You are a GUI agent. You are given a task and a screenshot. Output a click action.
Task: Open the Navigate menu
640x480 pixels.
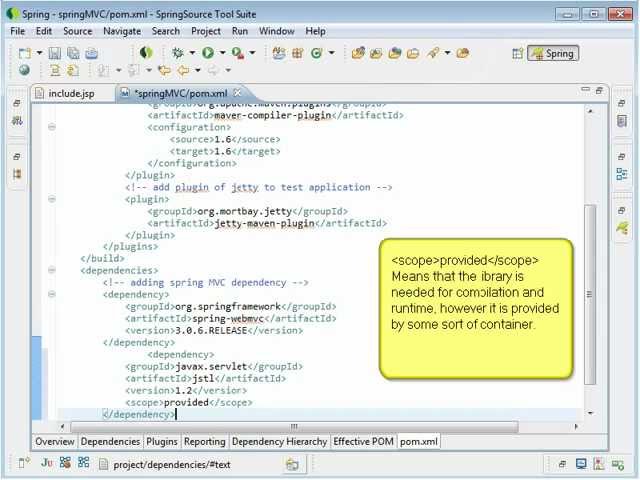coord(122,31)
